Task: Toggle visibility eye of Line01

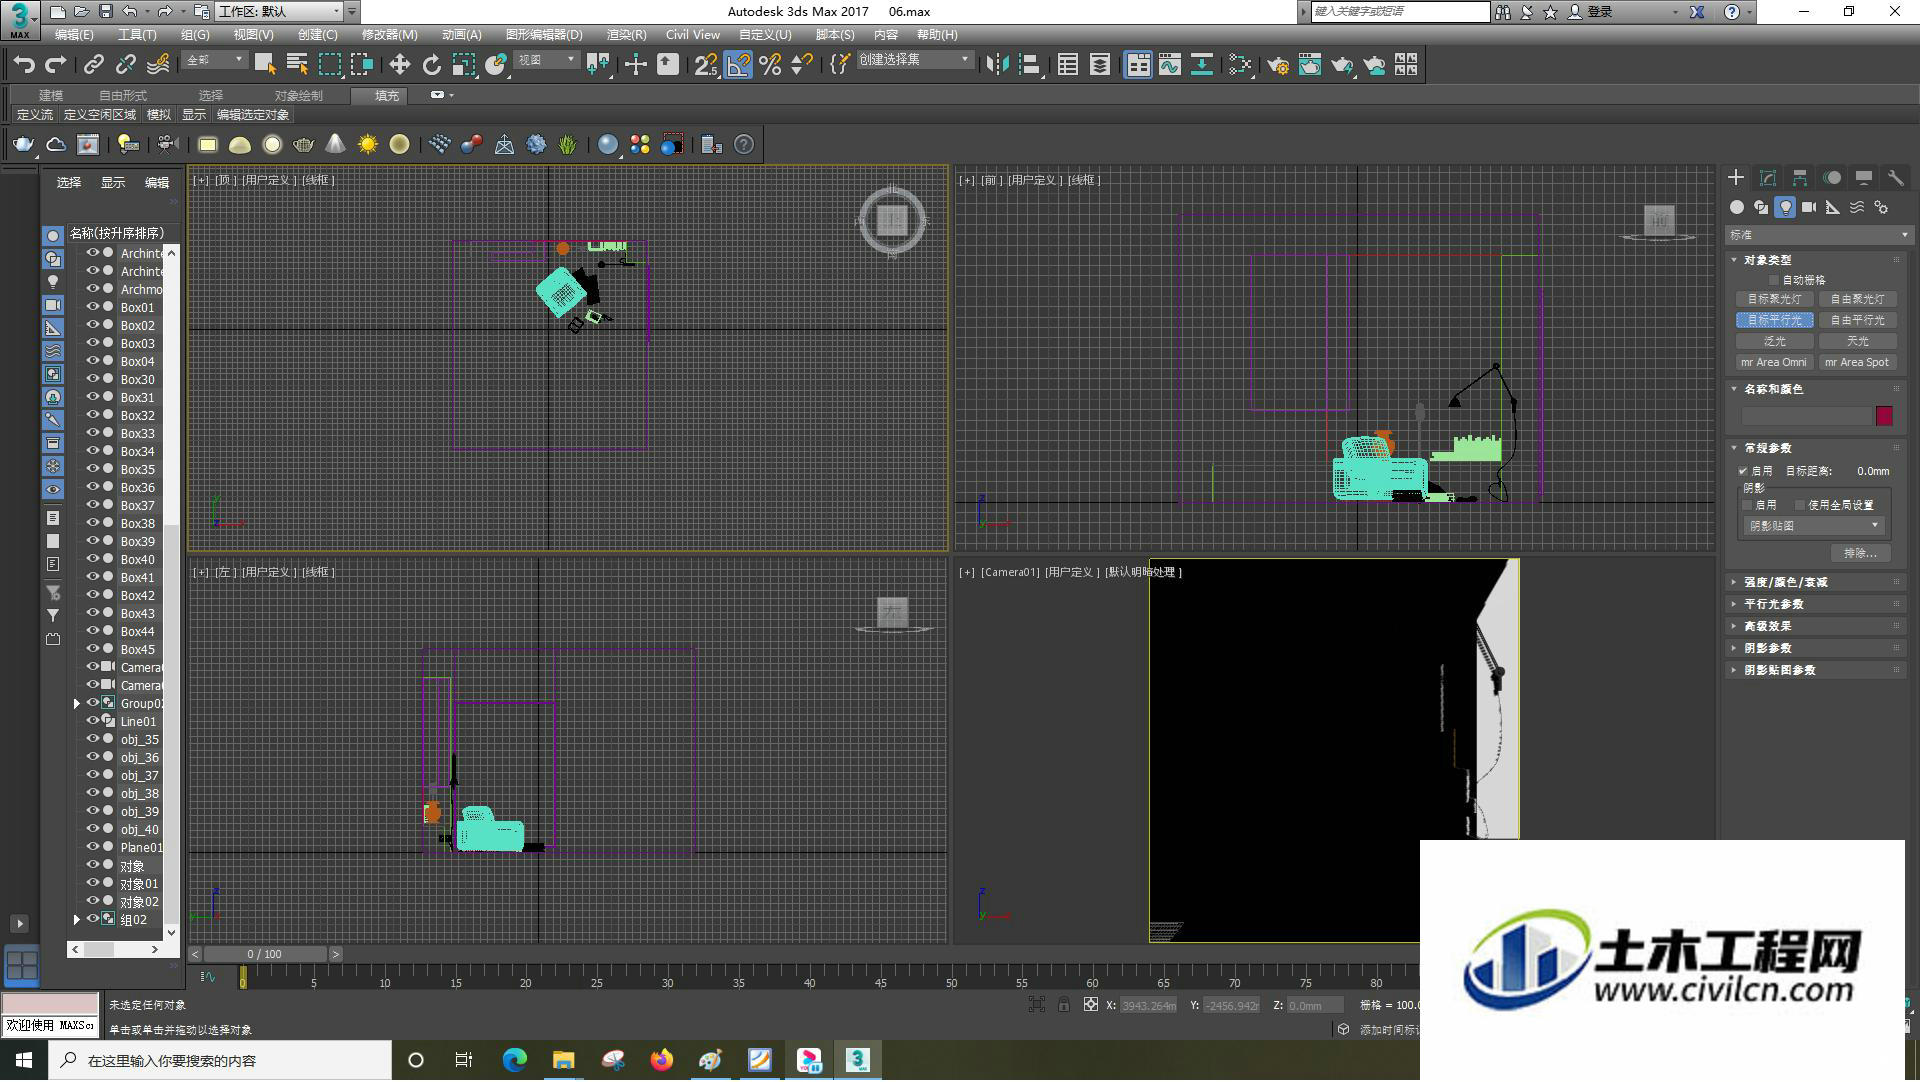Action: (93, 721)
